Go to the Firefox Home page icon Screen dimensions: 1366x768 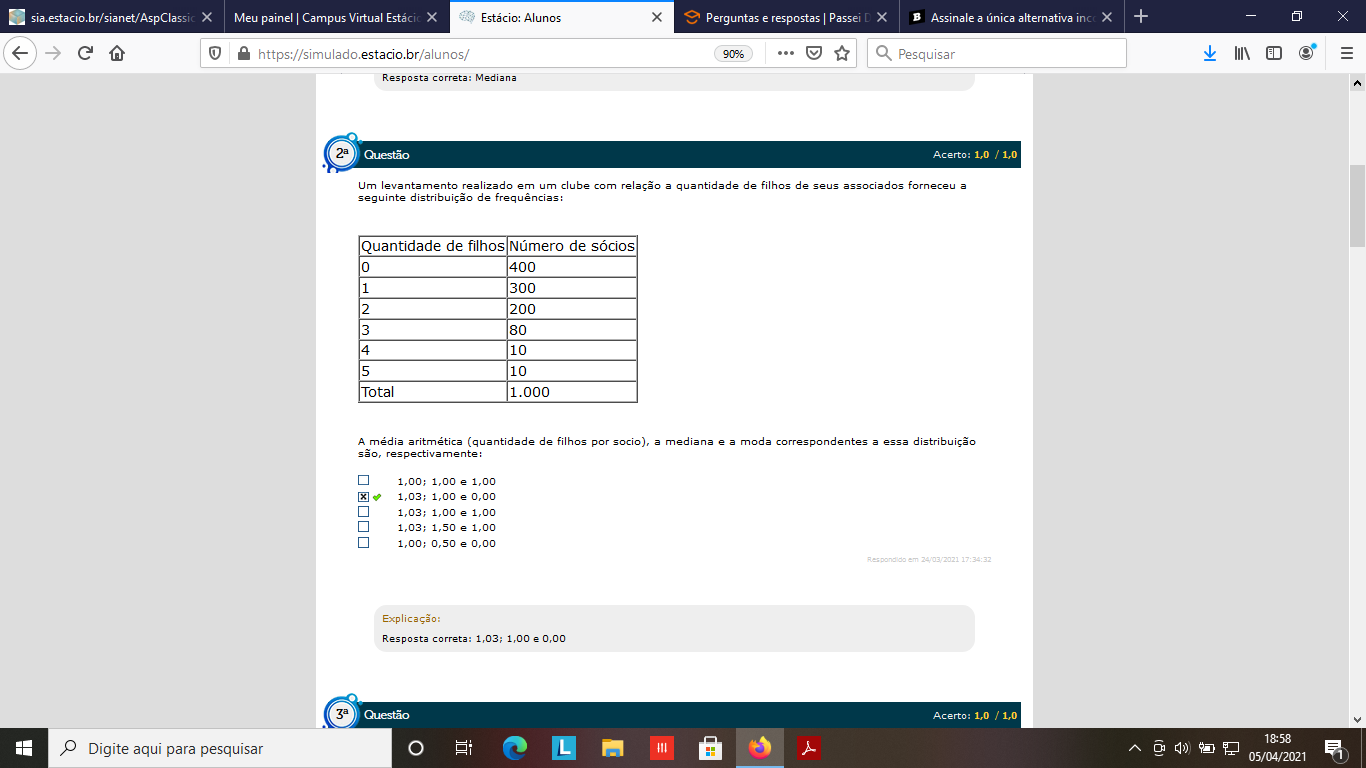tap(117, 54)
